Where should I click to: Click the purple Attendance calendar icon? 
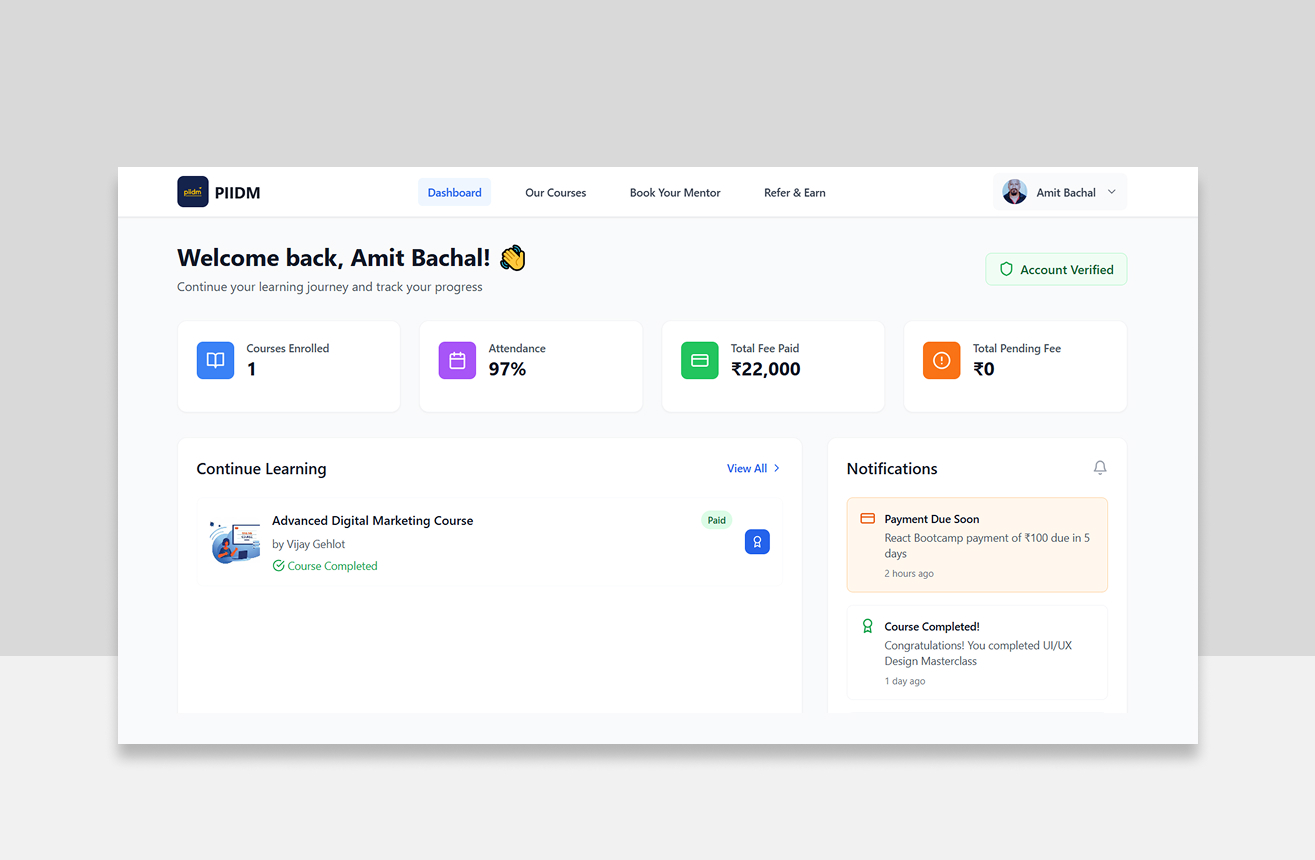[457, 360]
